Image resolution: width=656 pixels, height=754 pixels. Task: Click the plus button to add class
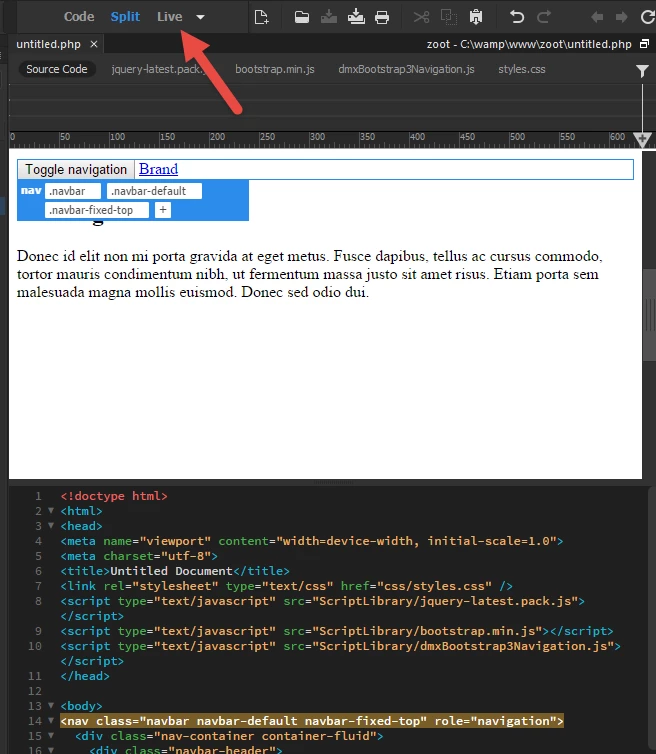tap(163, 210)
